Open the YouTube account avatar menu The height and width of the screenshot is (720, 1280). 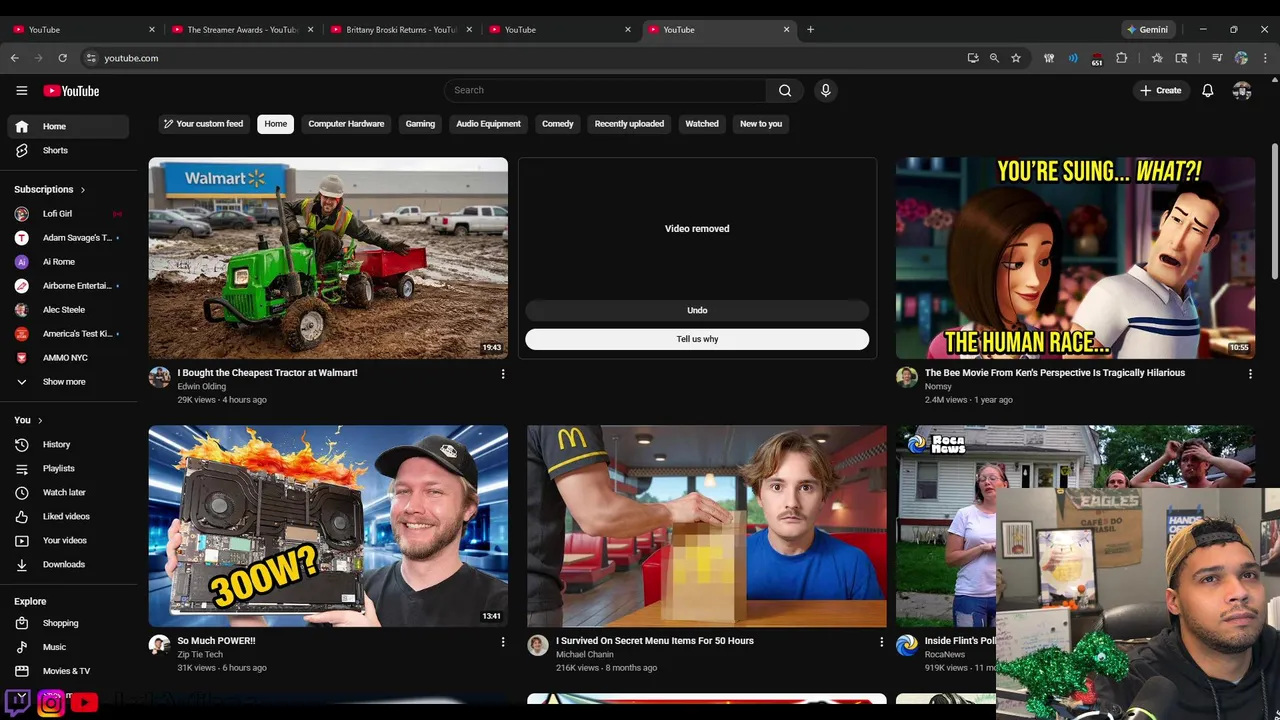tap(1242, 90)
